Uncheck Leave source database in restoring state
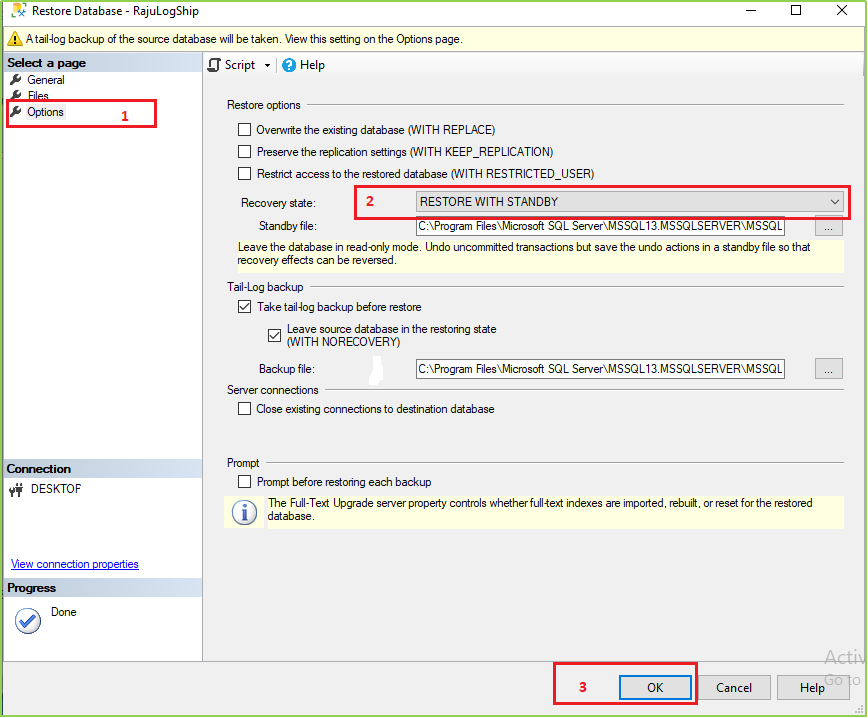 [274, 335]
